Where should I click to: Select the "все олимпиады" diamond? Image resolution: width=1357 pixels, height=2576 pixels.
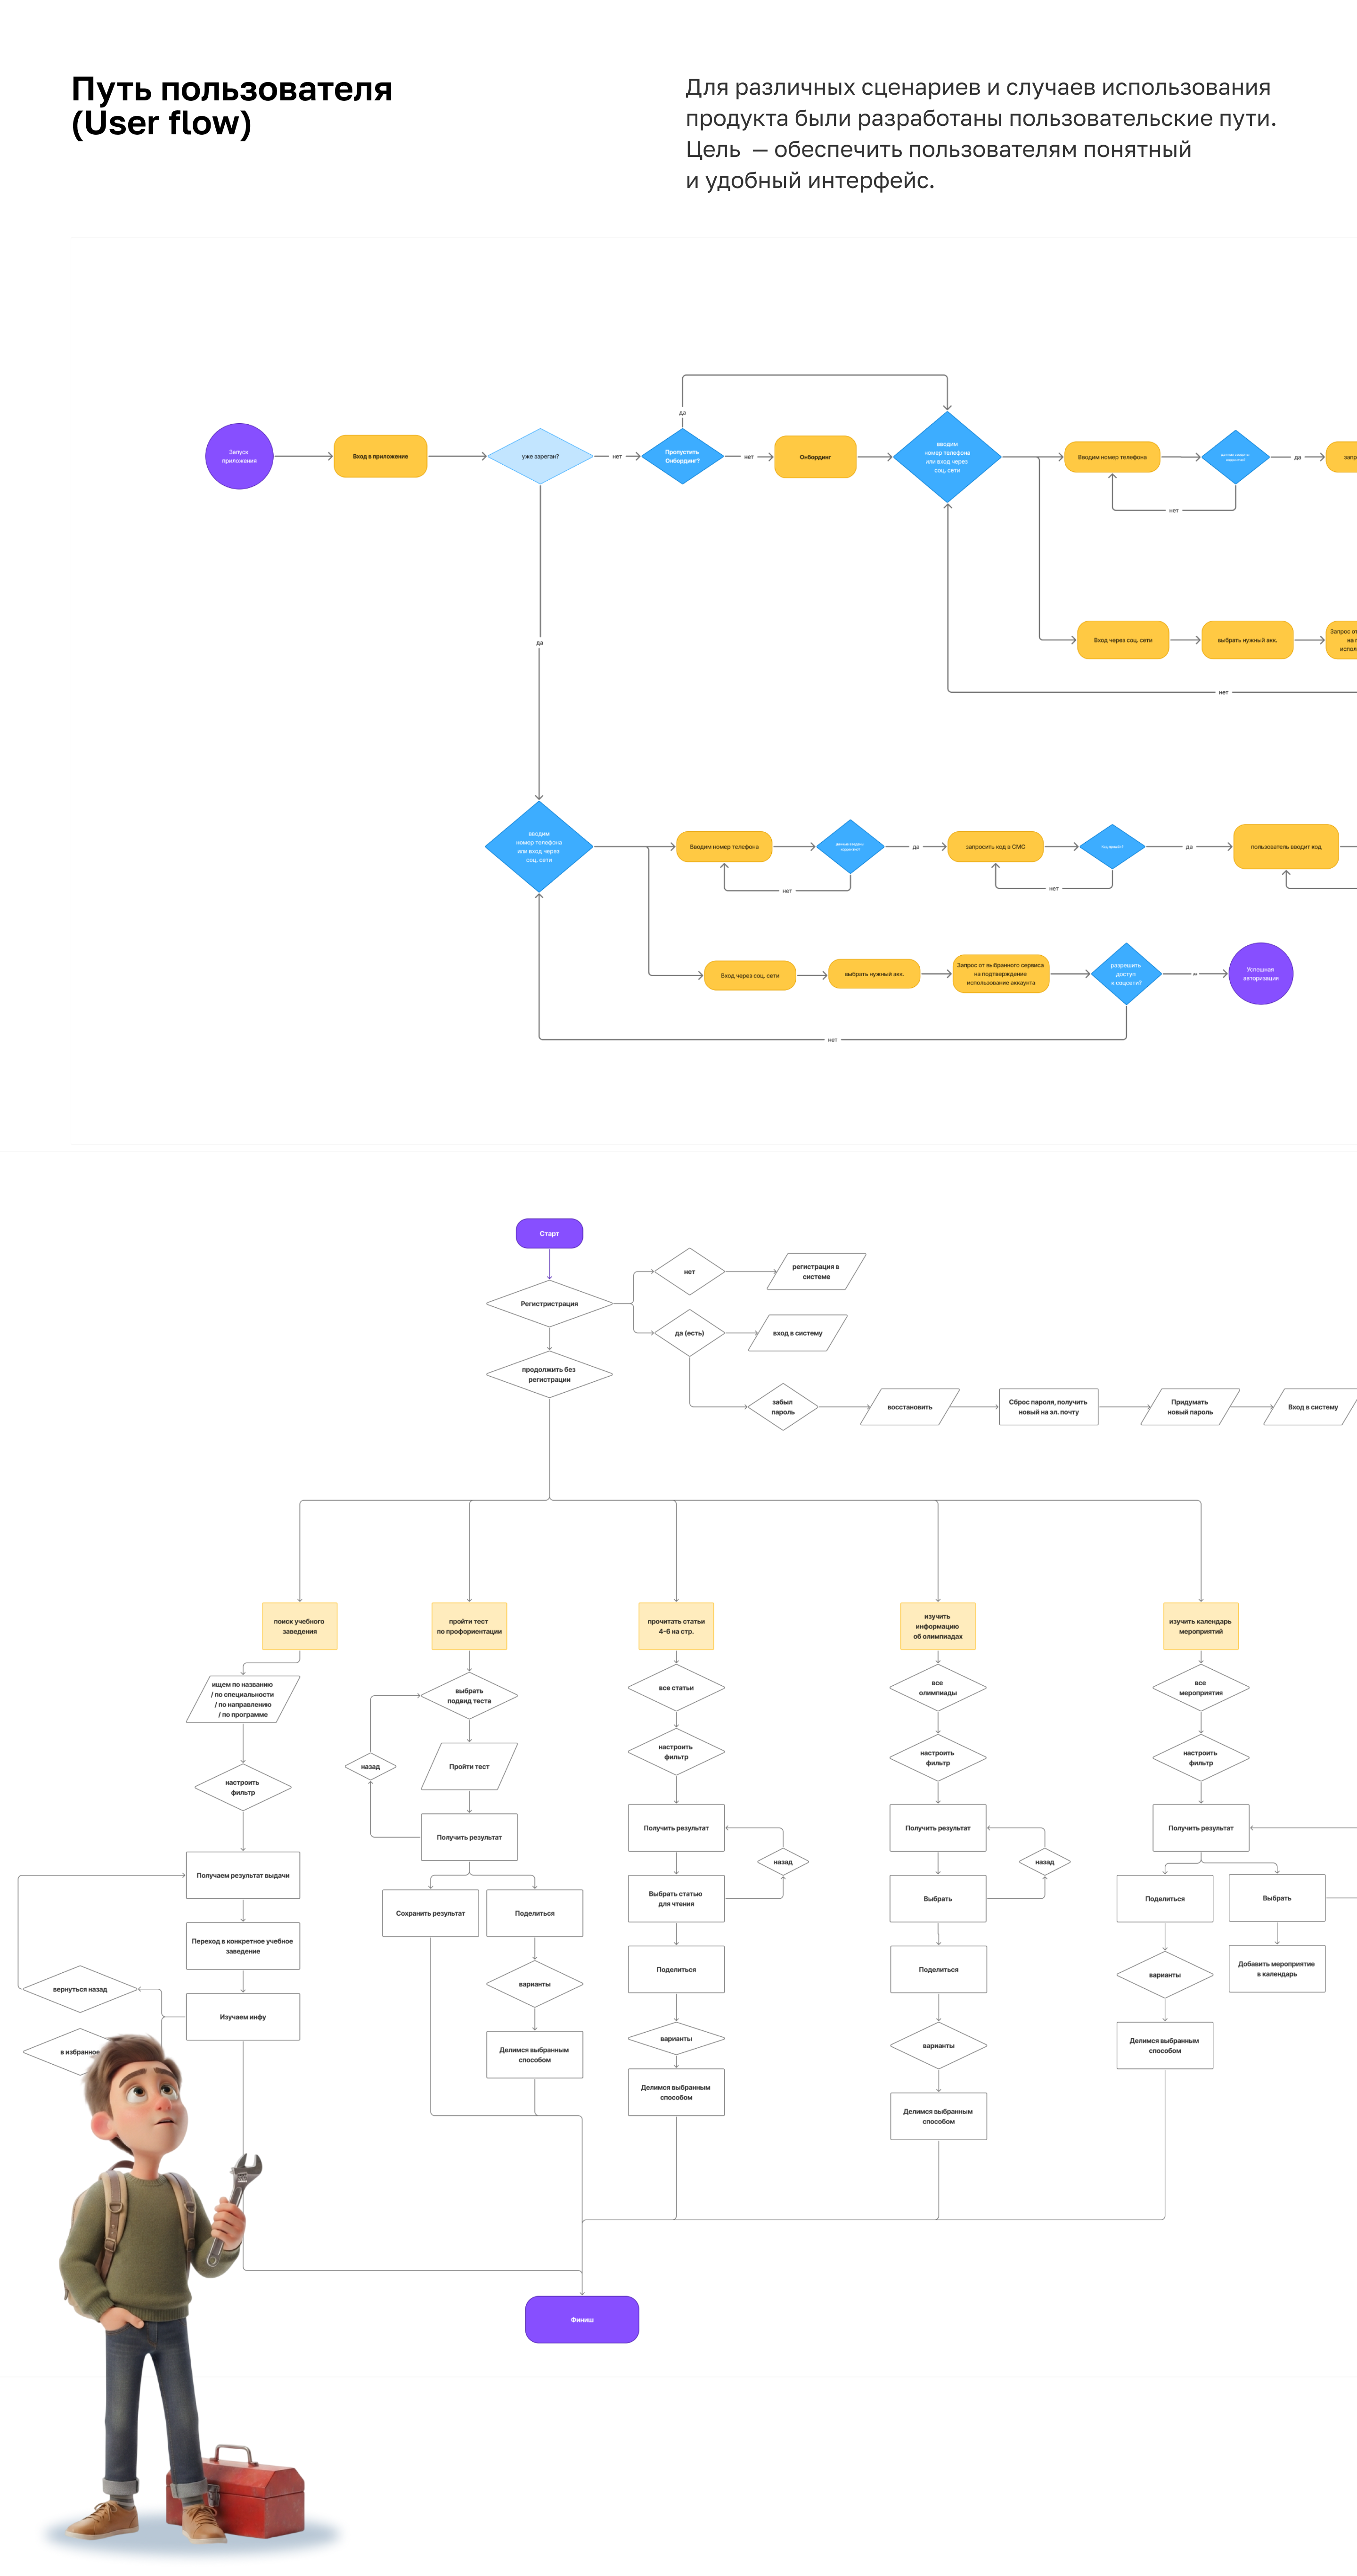pyautogui.click(x=938, y=1688)
